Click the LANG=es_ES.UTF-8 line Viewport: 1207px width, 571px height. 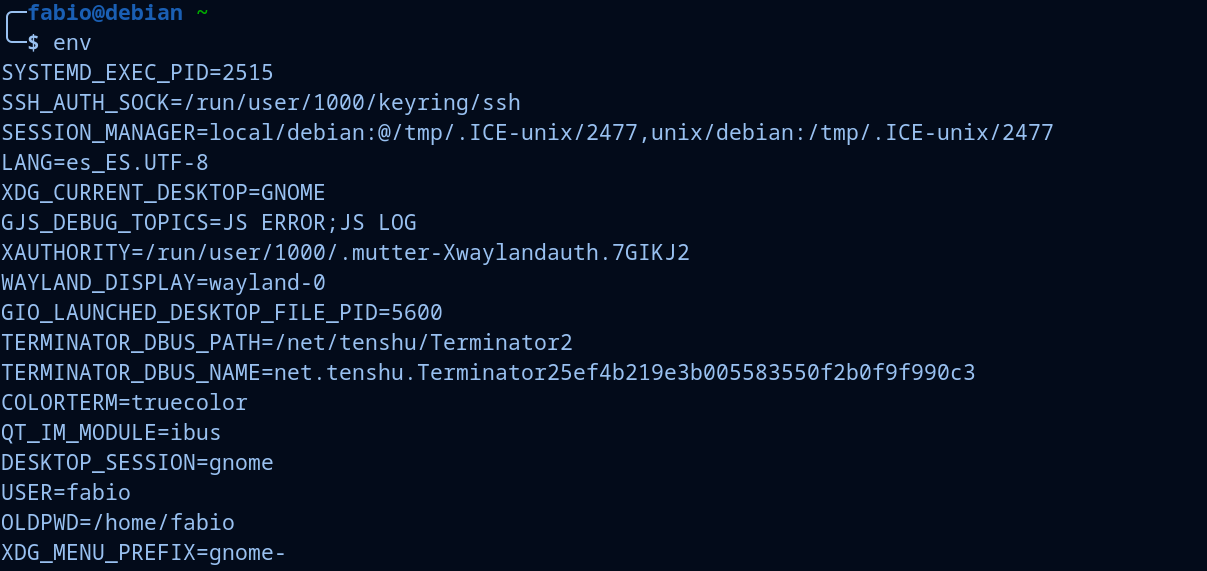105,163
